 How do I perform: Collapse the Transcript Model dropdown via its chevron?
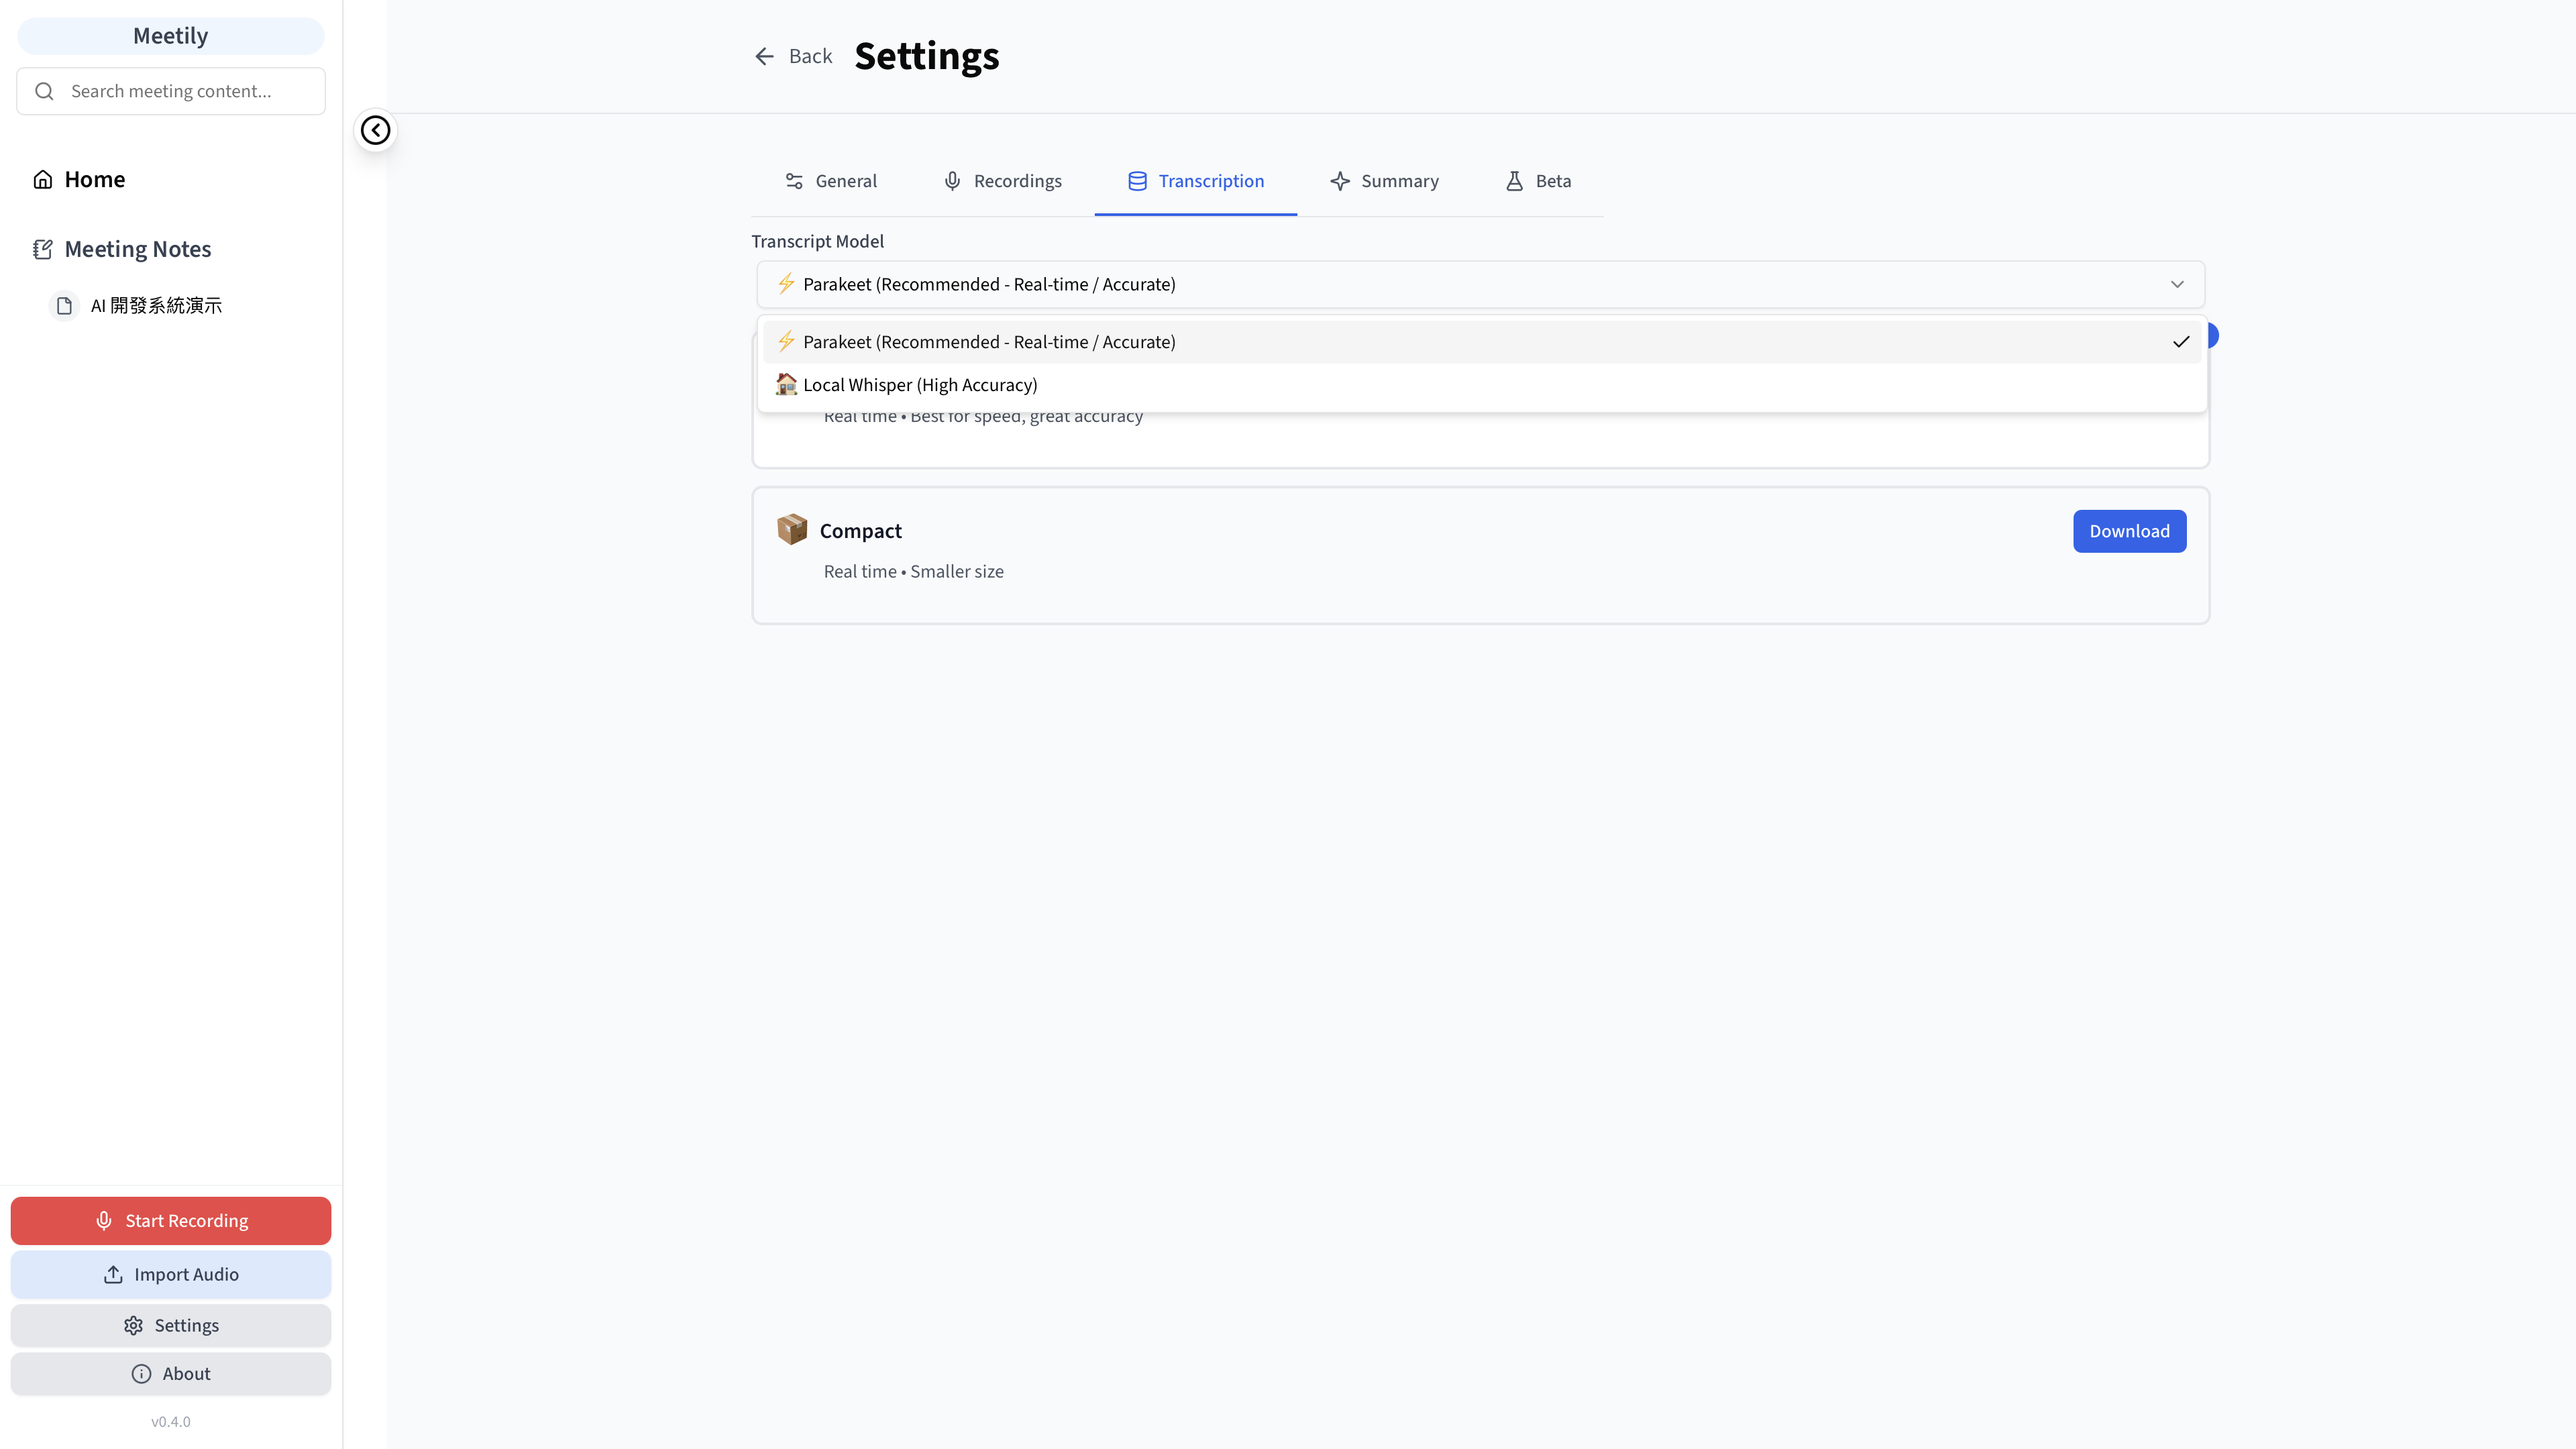point(2177,284)
